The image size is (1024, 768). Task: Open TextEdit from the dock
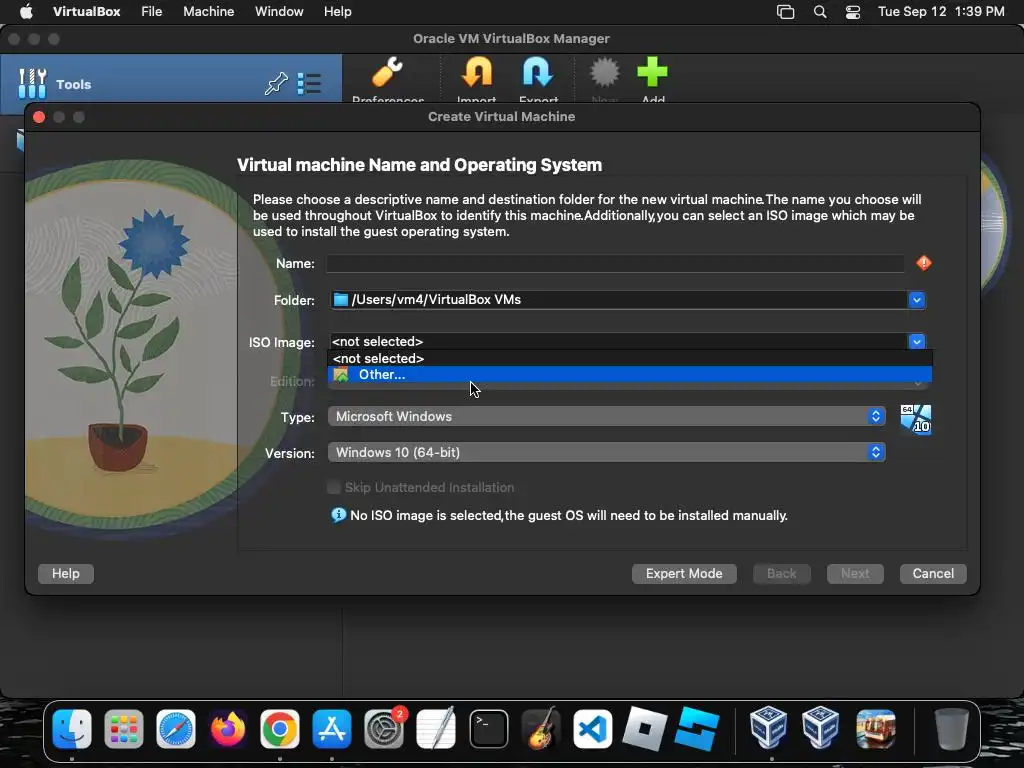pyautogui.click(x=436, y=729)
